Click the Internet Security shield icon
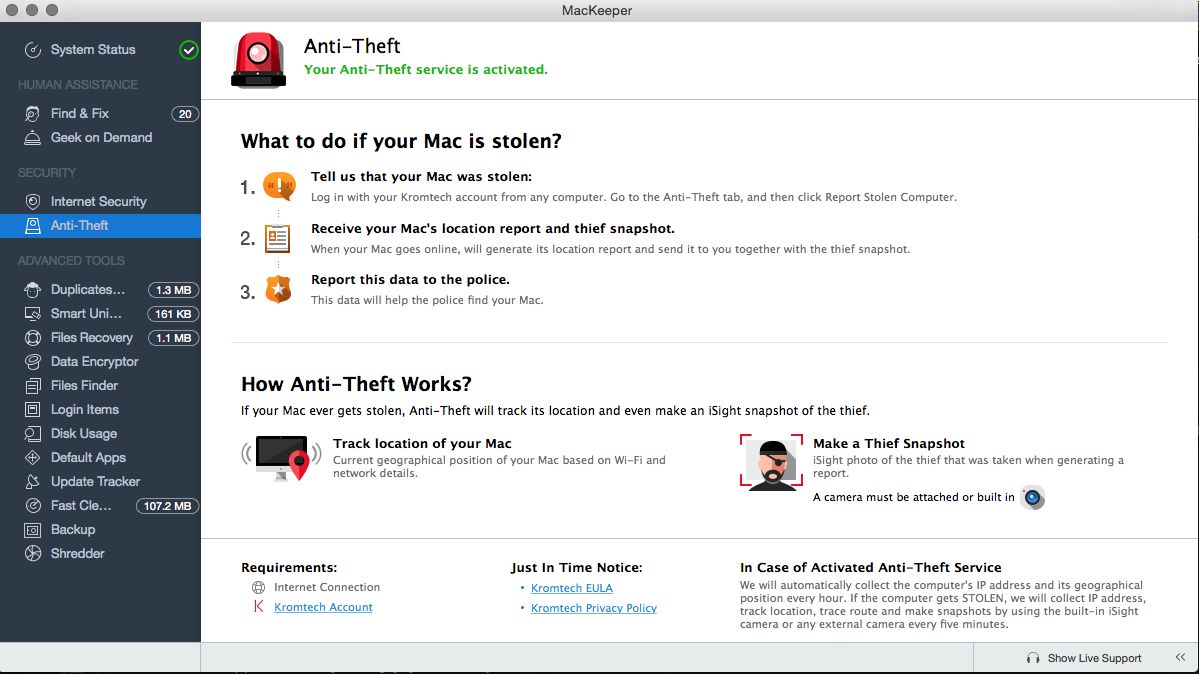Screen dimensions: 1199x674 (32, 201)
